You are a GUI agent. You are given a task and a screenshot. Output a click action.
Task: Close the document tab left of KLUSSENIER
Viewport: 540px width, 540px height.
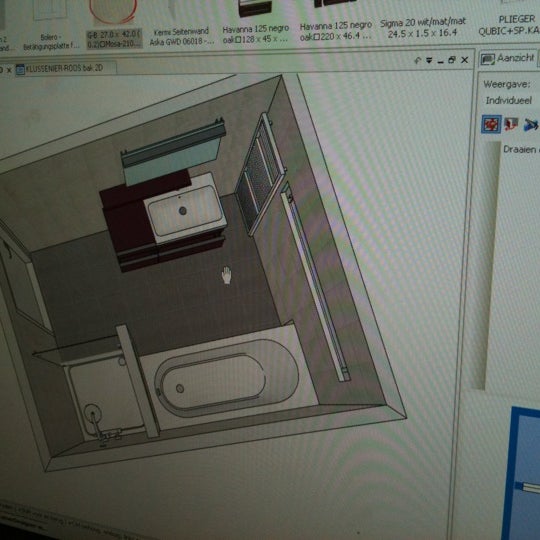(9, 70)
